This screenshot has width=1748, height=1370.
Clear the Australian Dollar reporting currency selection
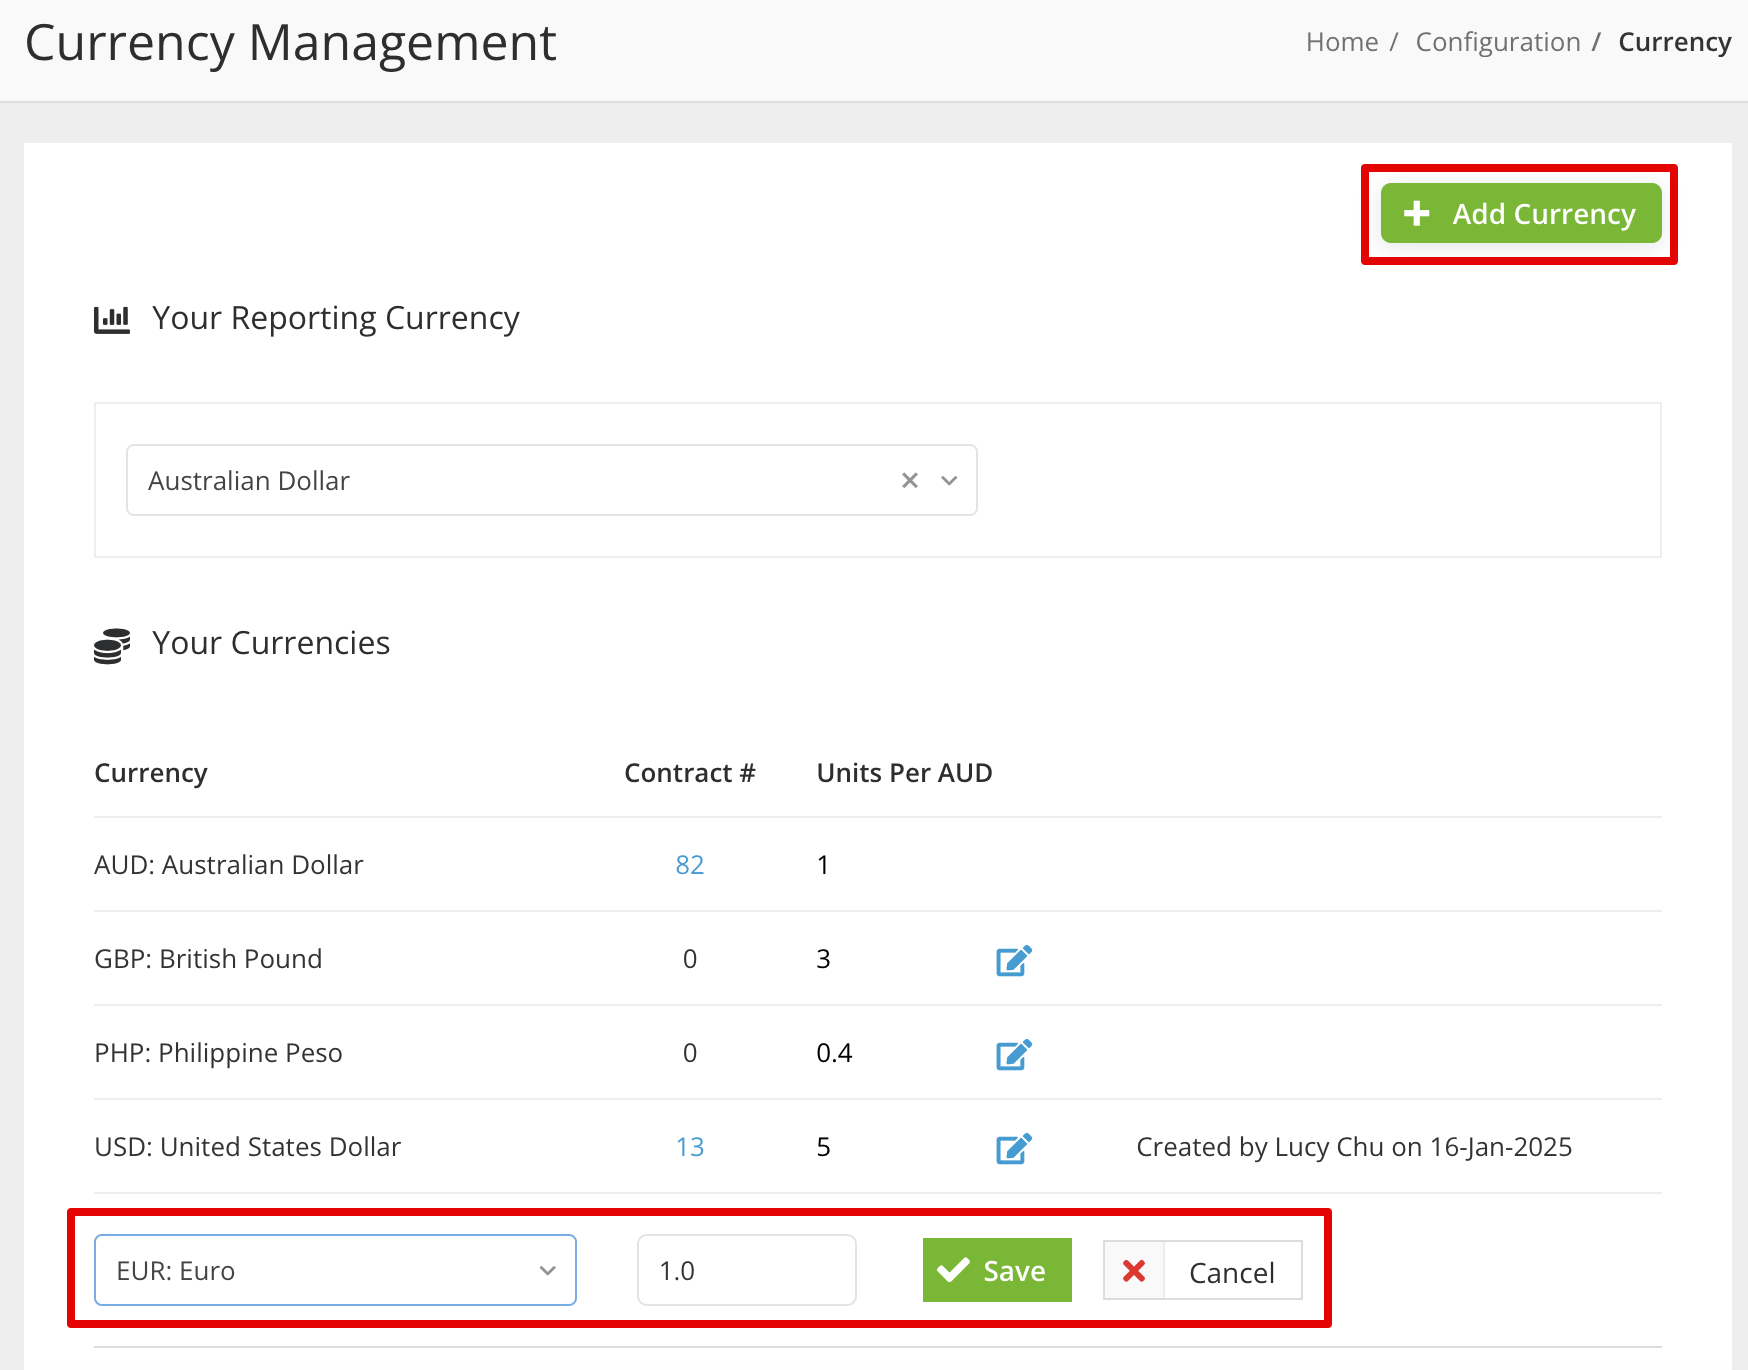909,480
